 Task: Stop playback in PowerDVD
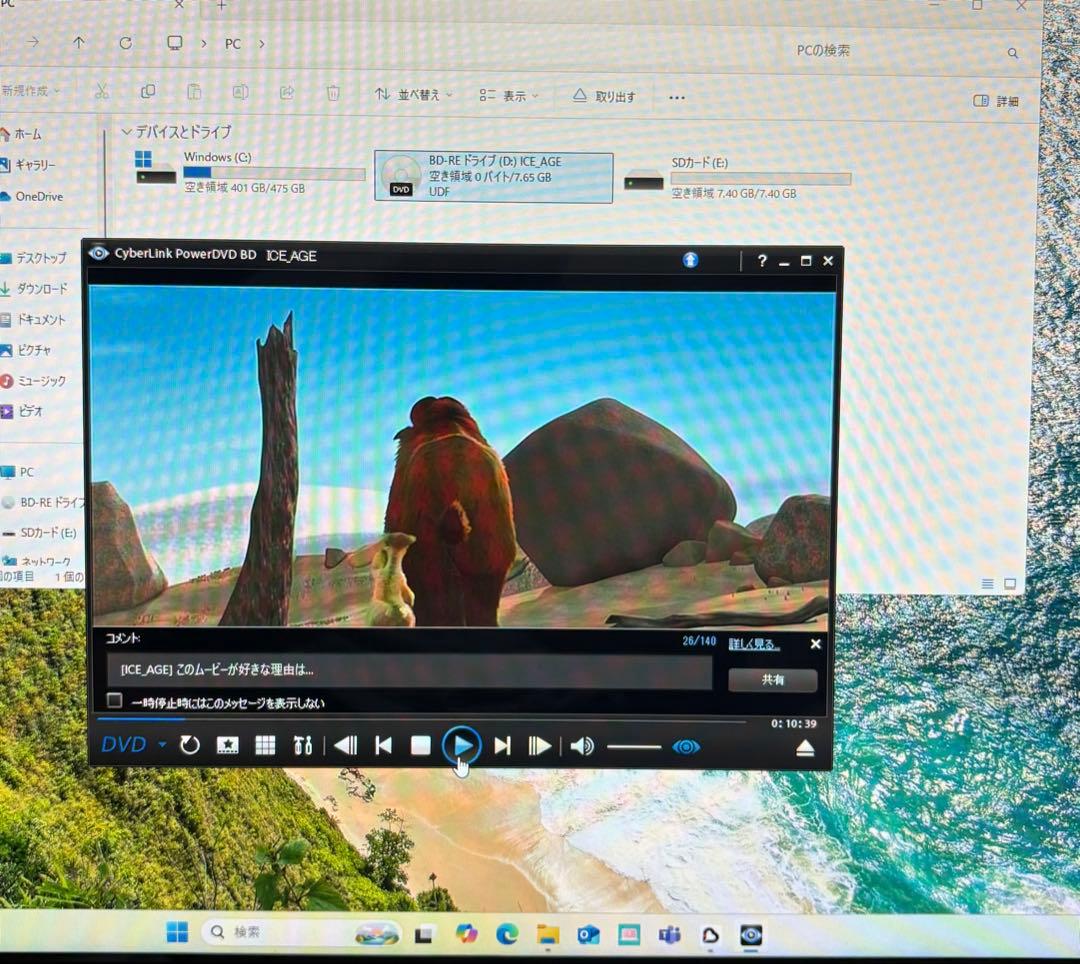click(x=420, y=745)
